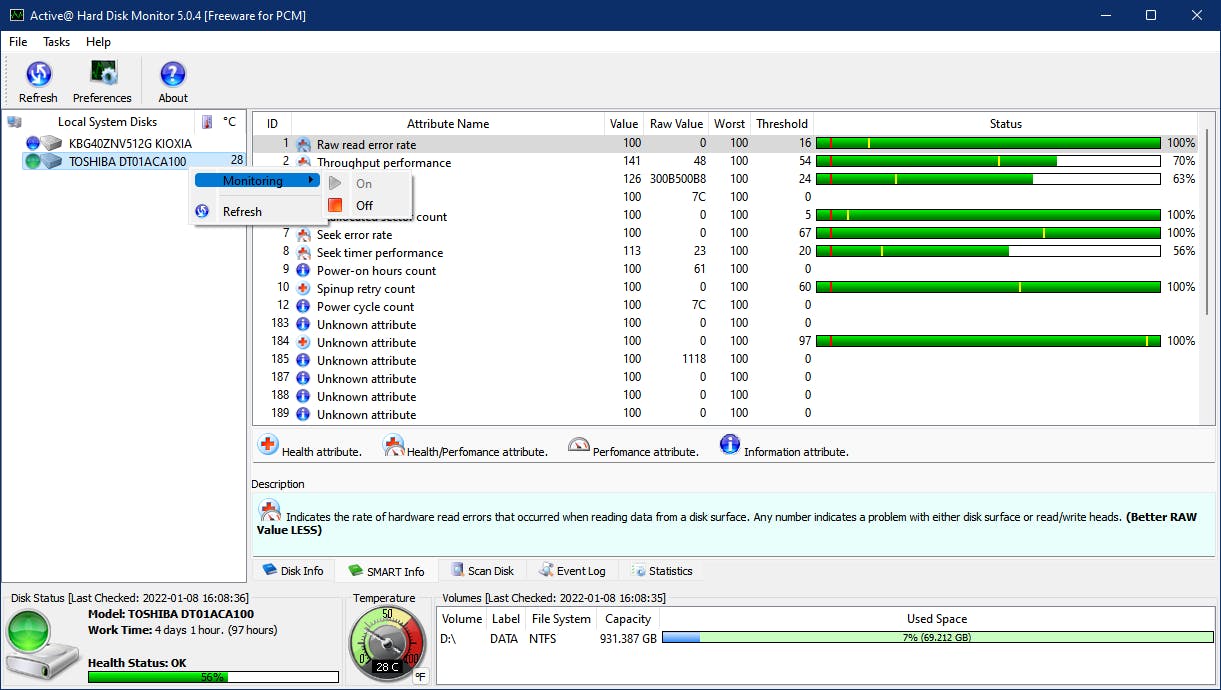Open the Event Log tab
1221x690 pixels.
572,571
